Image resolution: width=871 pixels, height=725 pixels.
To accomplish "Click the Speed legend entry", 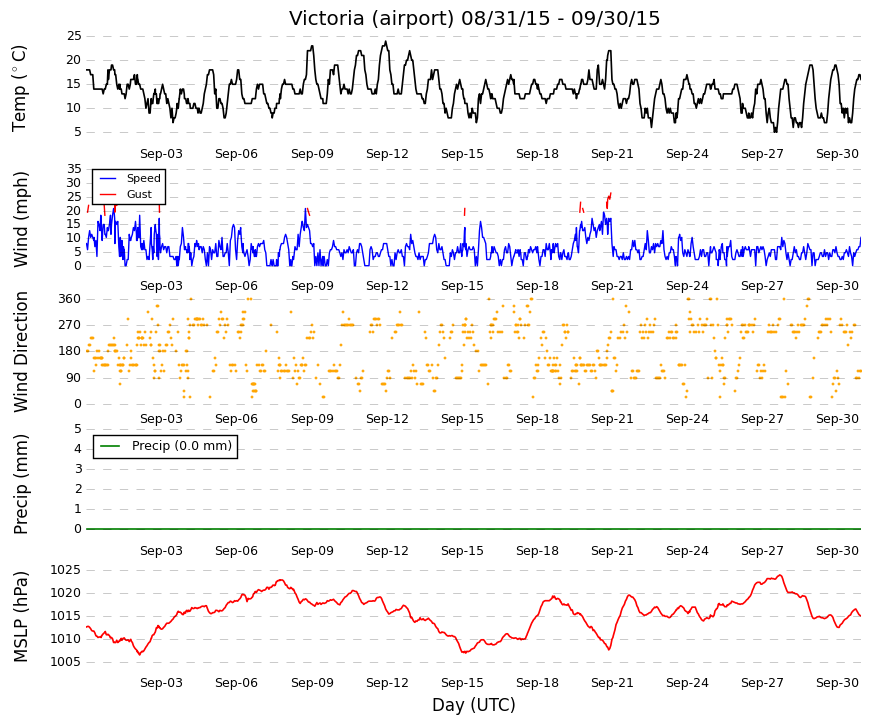I will 143,178.
